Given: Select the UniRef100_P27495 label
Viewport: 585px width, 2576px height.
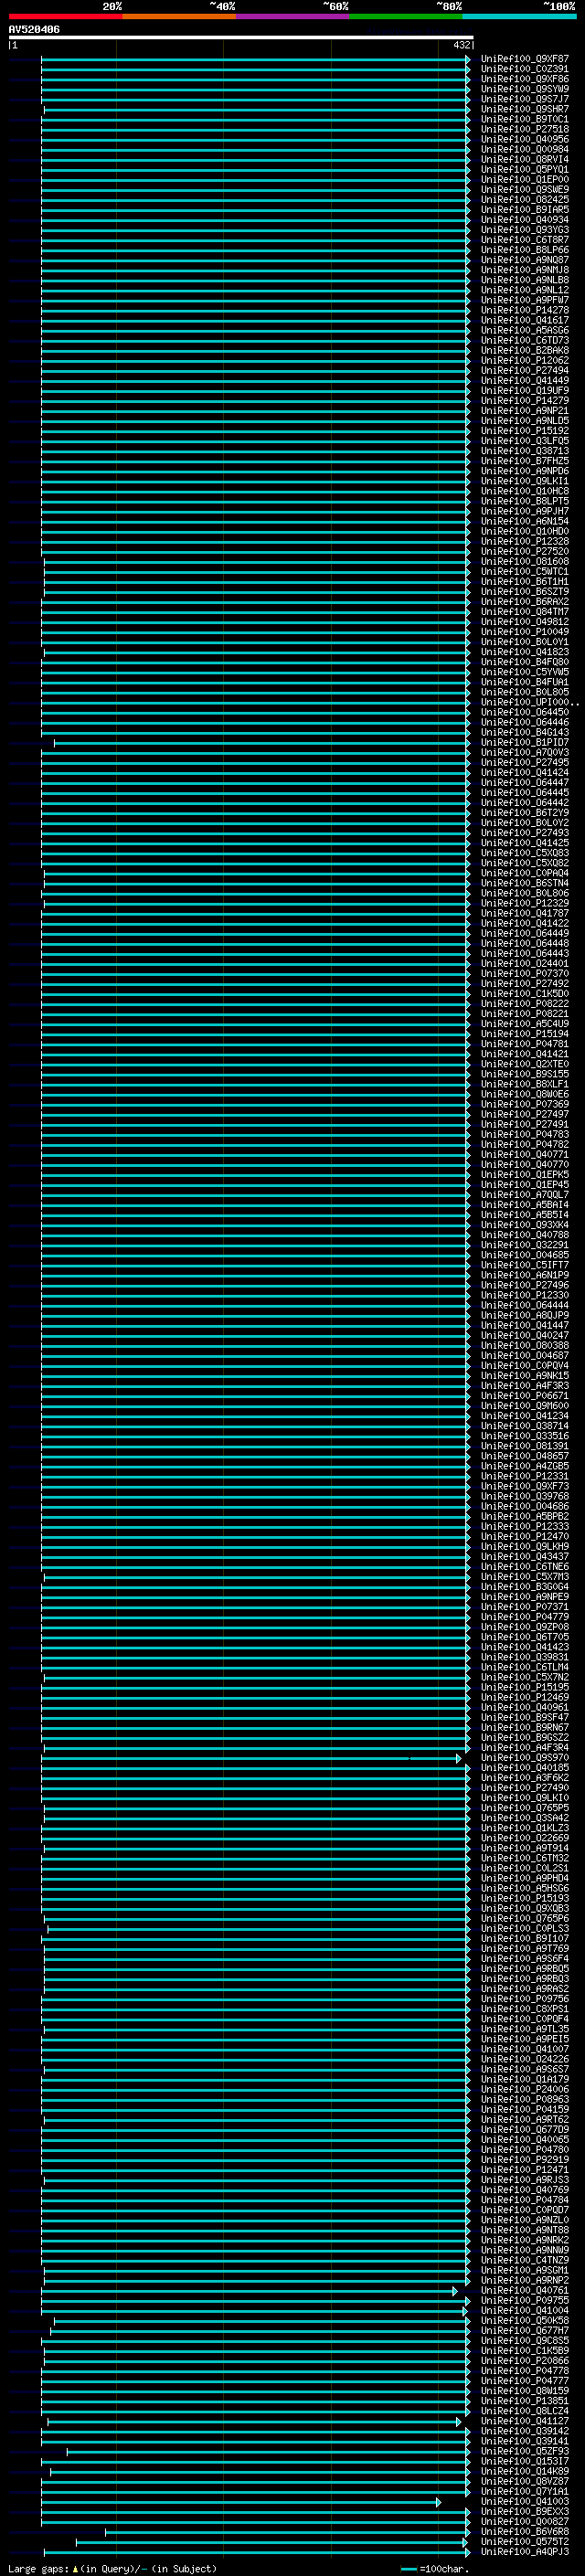Looking at the screenshot, I should [x=525, y=762].
